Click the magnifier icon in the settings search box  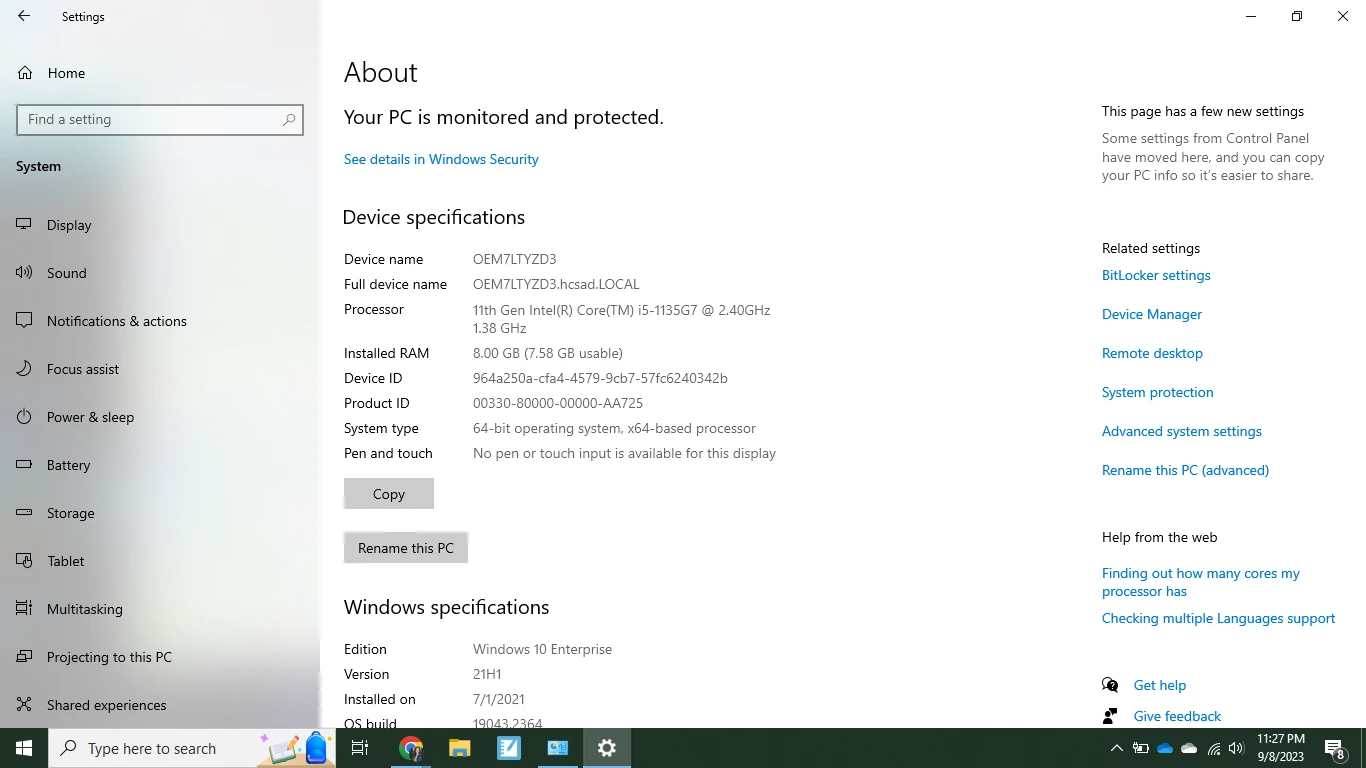coord(289,120)
